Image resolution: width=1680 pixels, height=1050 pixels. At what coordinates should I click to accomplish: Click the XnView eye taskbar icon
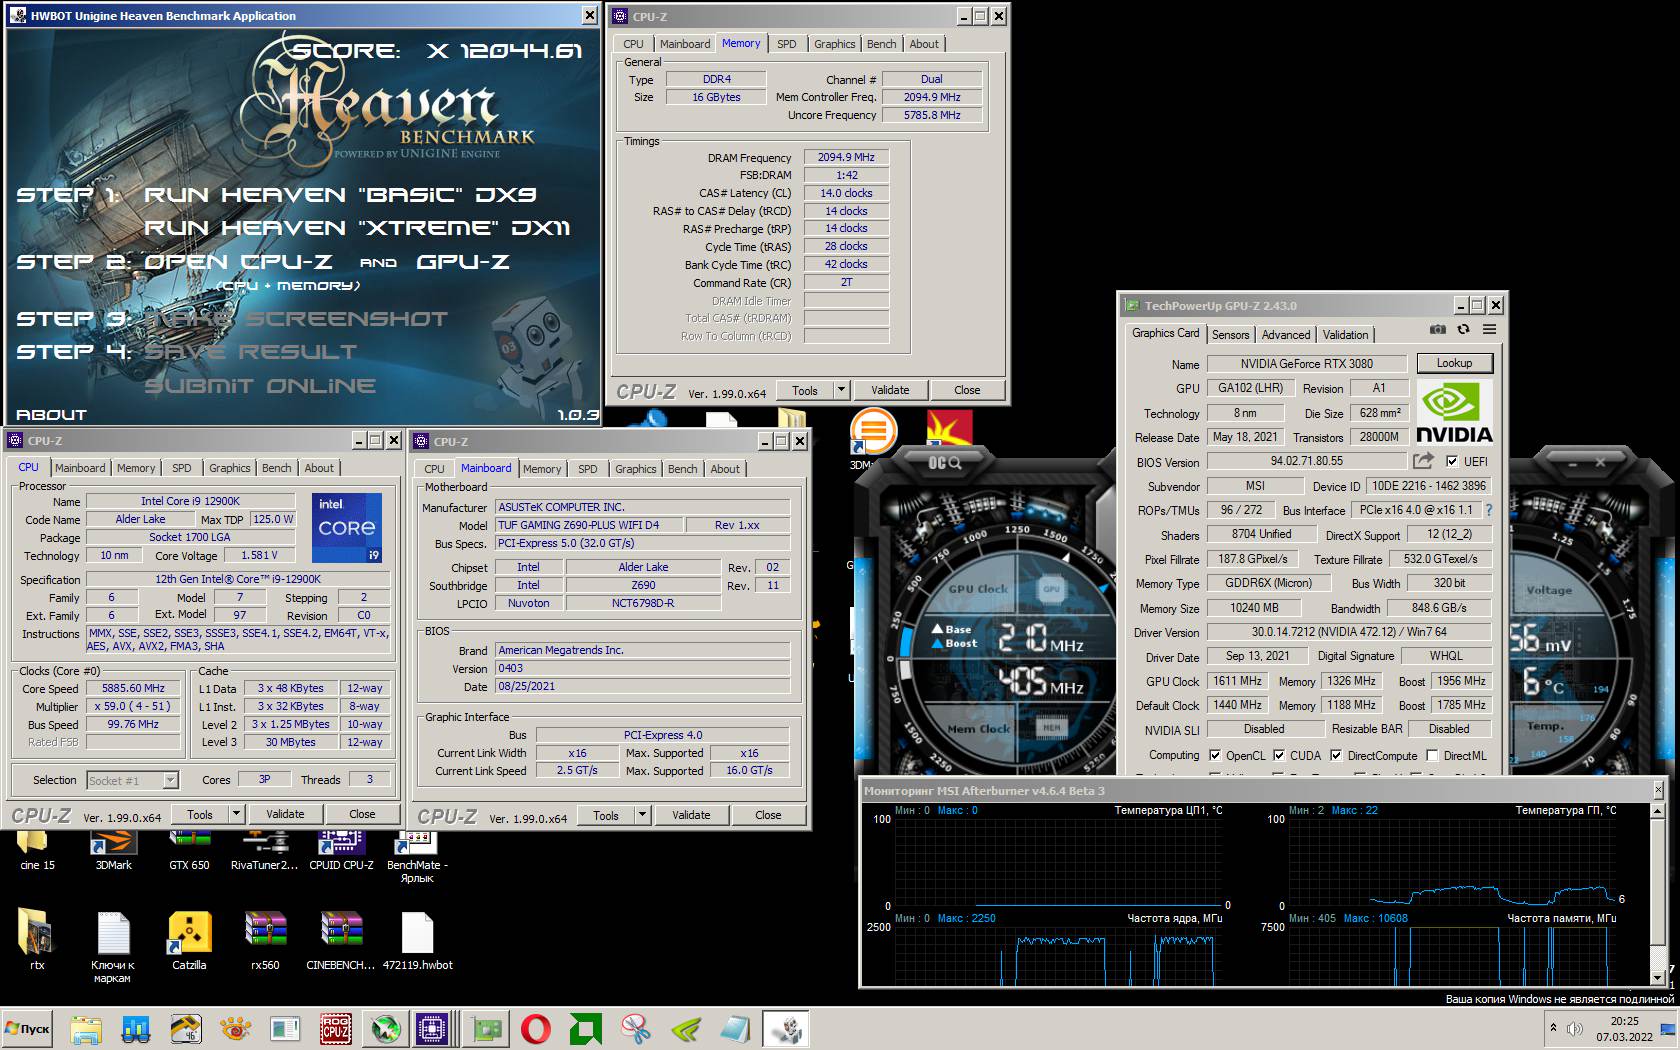[236, 1028]
